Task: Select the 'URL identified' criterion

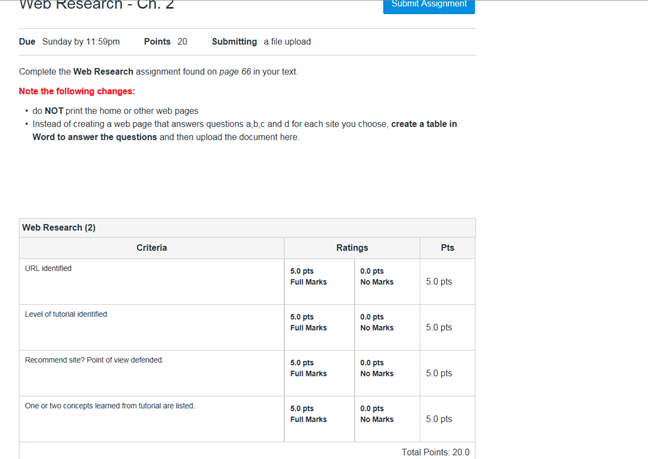Action: point(48,269)
